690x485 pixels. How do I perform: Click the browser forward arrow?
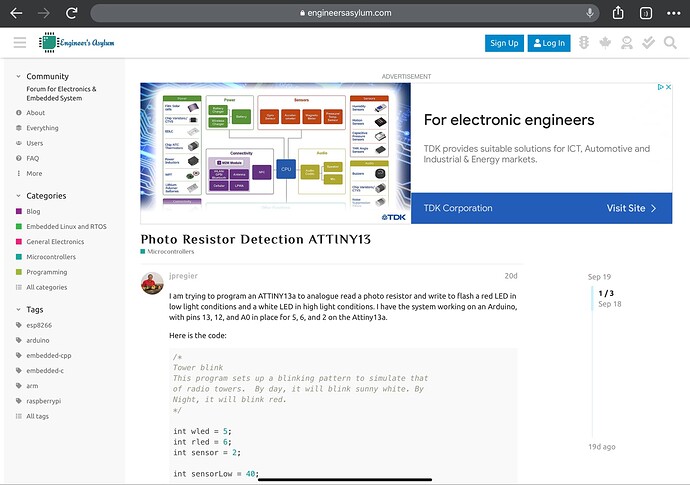44,13
